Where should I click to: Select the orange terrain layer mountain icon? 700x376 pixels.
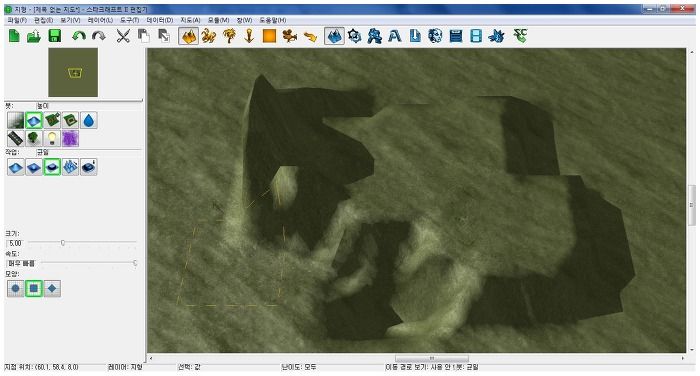click(188, 36)
